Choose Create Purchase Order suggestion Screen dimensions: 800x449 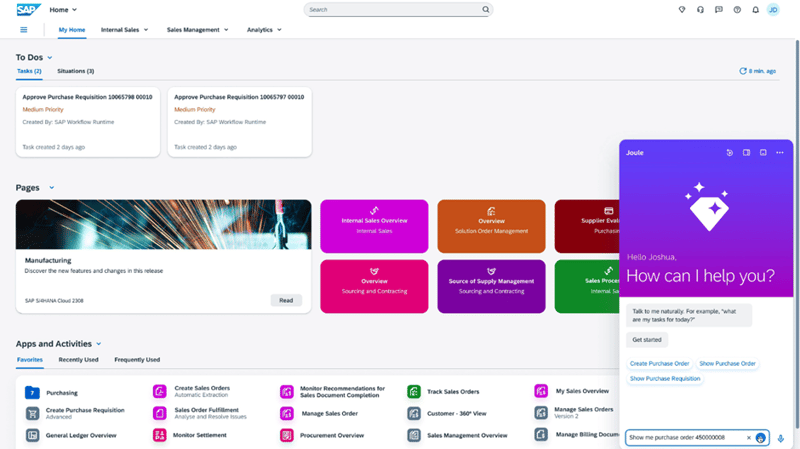(659, 364)
